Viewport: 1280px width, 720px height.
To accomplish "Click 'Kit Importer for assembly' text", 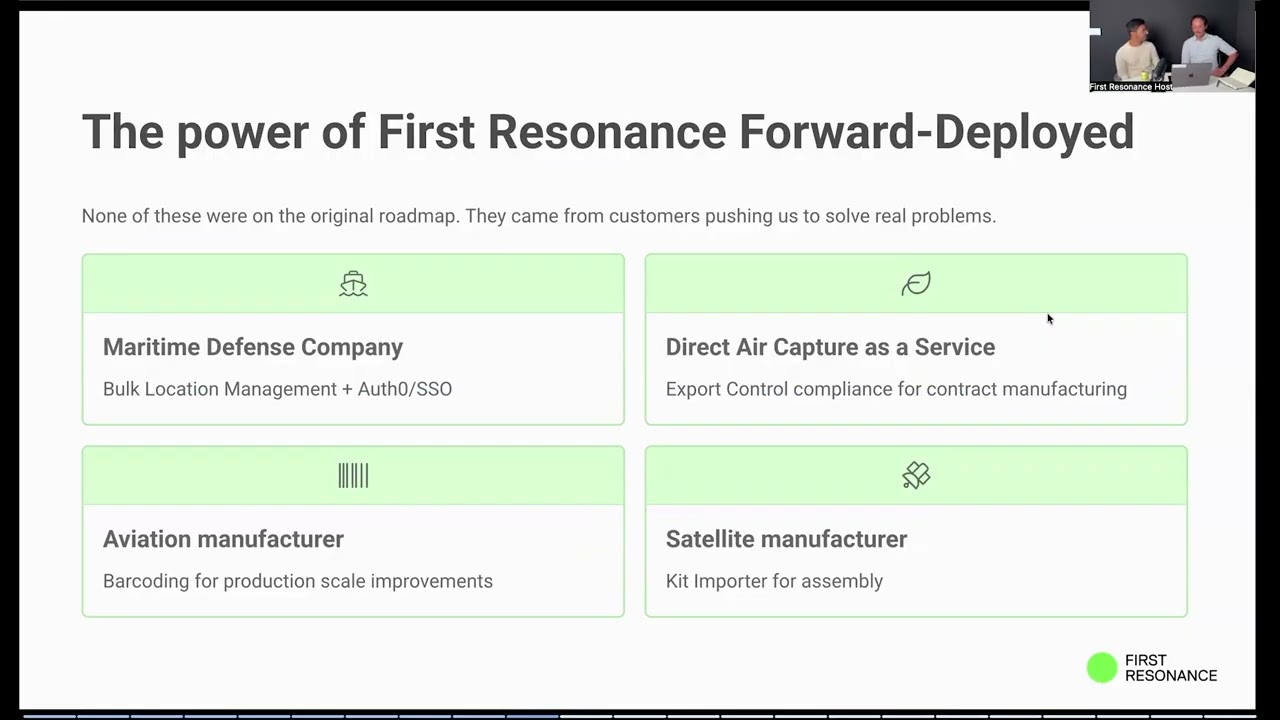I will click(x=774, y=581).
